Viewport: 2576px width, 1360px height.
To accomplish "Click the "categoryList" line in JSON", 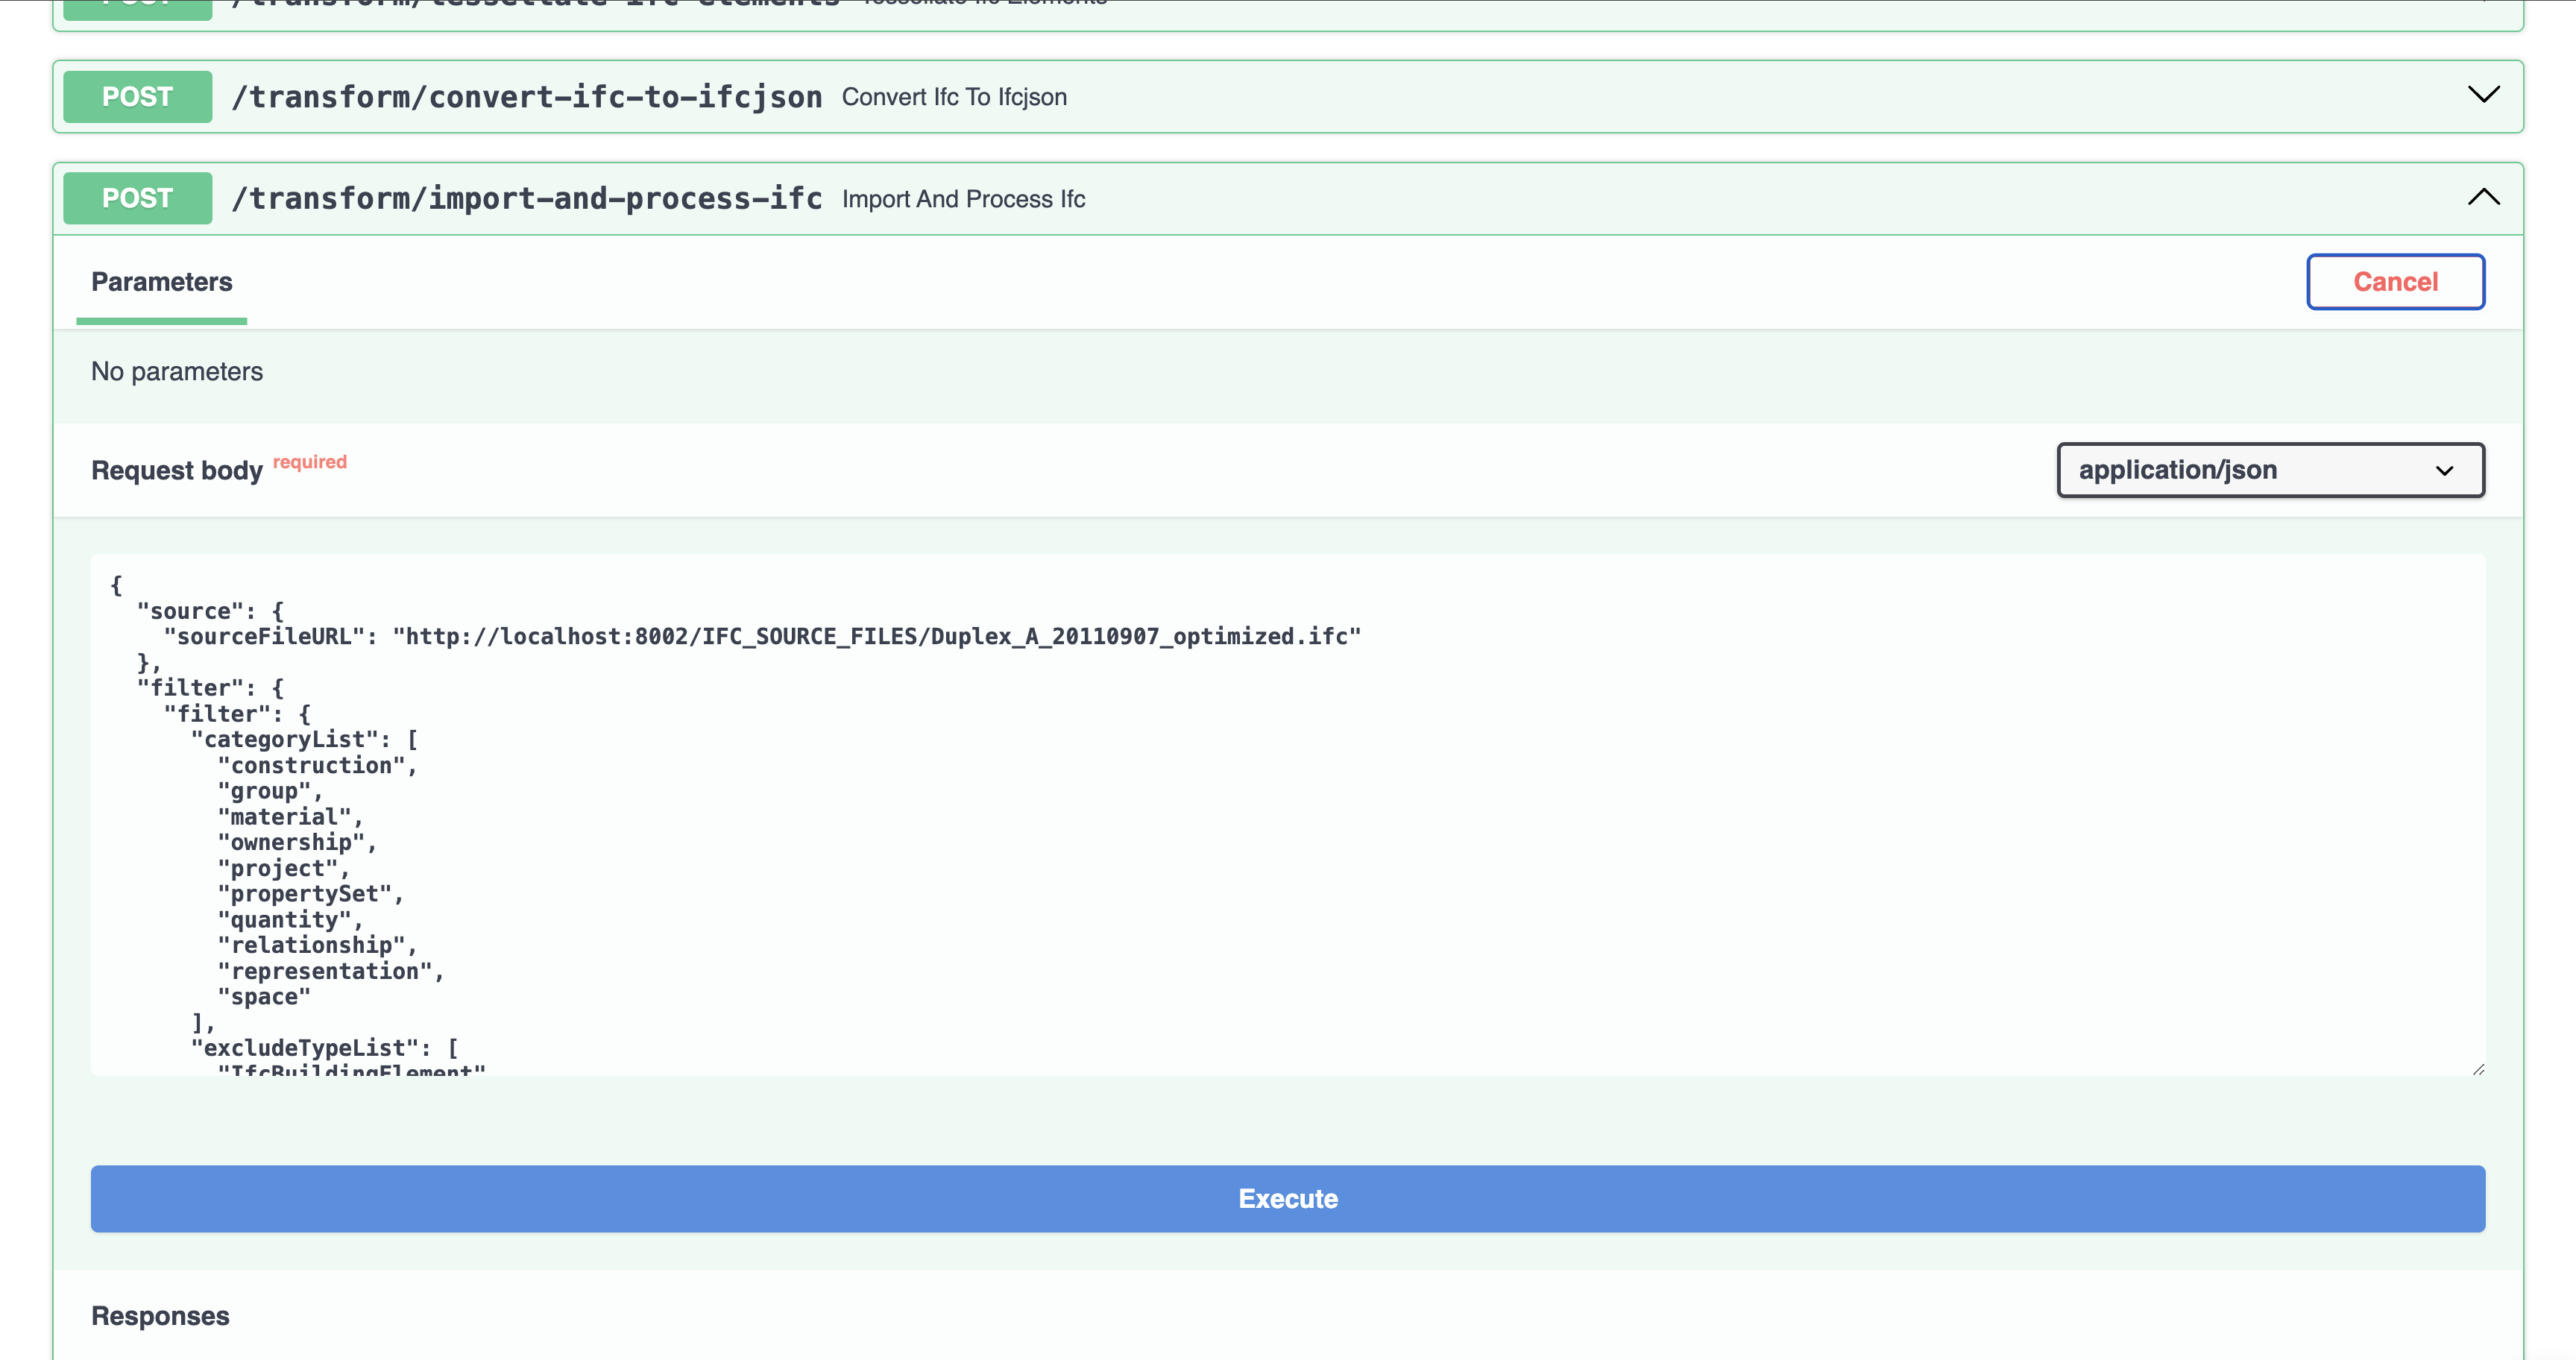I will (x=304, y=739).
